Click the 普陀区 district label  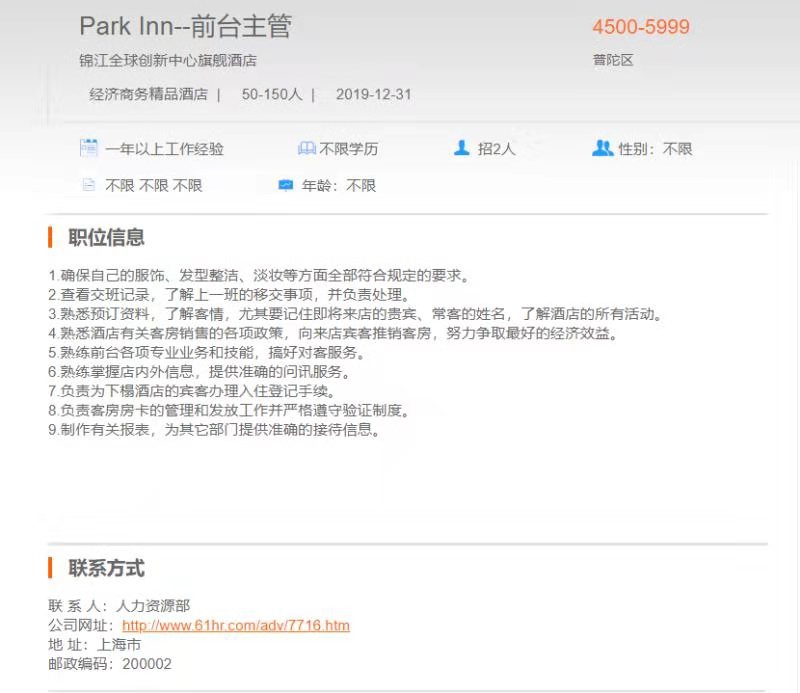[x=613, y=60]
